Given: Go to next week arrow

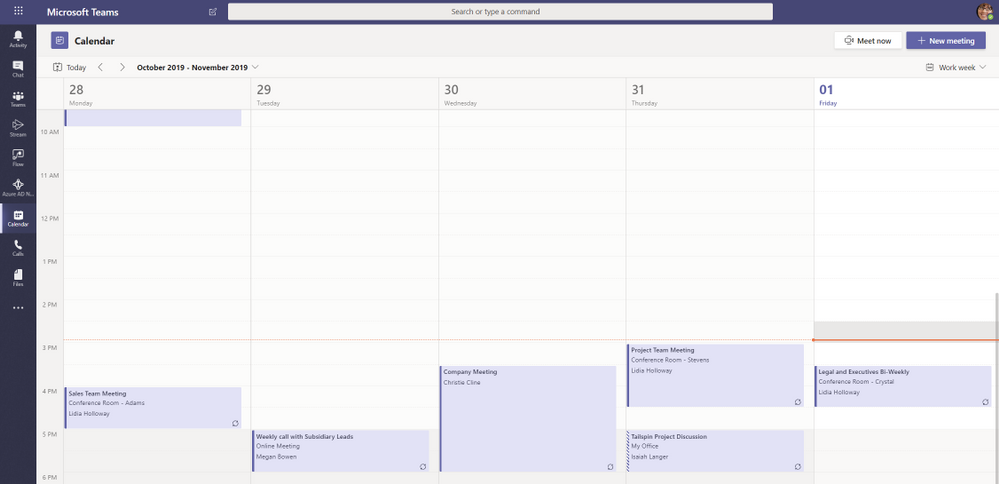Looking at the screenshot, I should point(122,67).
